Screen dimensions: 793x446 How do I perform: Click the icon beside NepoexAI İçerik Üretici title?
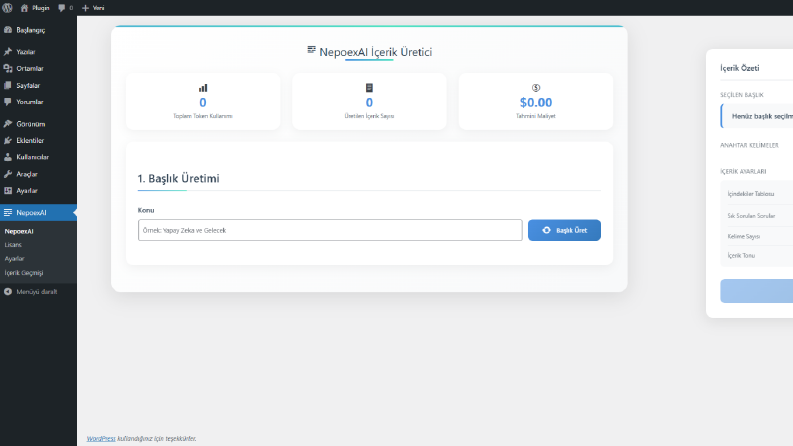[312, 50]
